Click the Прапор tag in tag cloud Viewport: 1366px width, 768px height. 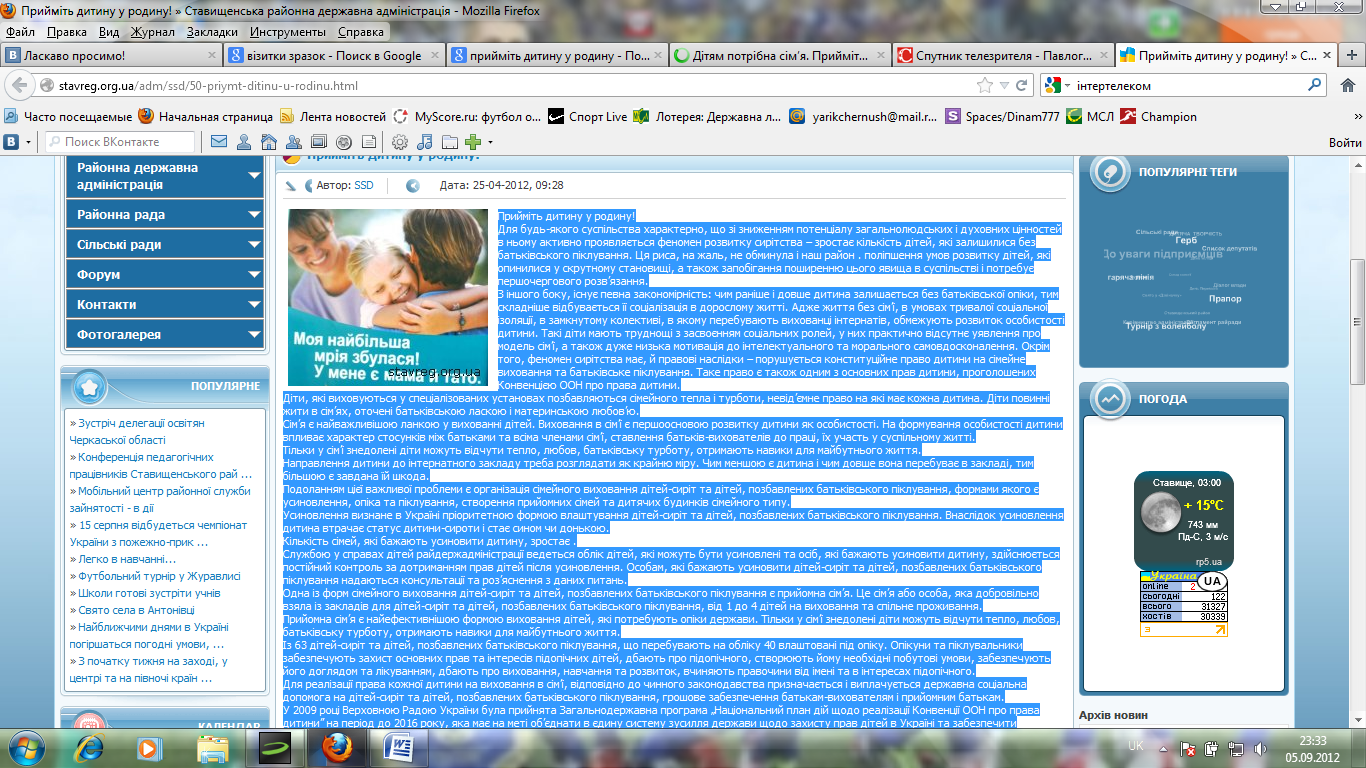[1225, 299]
